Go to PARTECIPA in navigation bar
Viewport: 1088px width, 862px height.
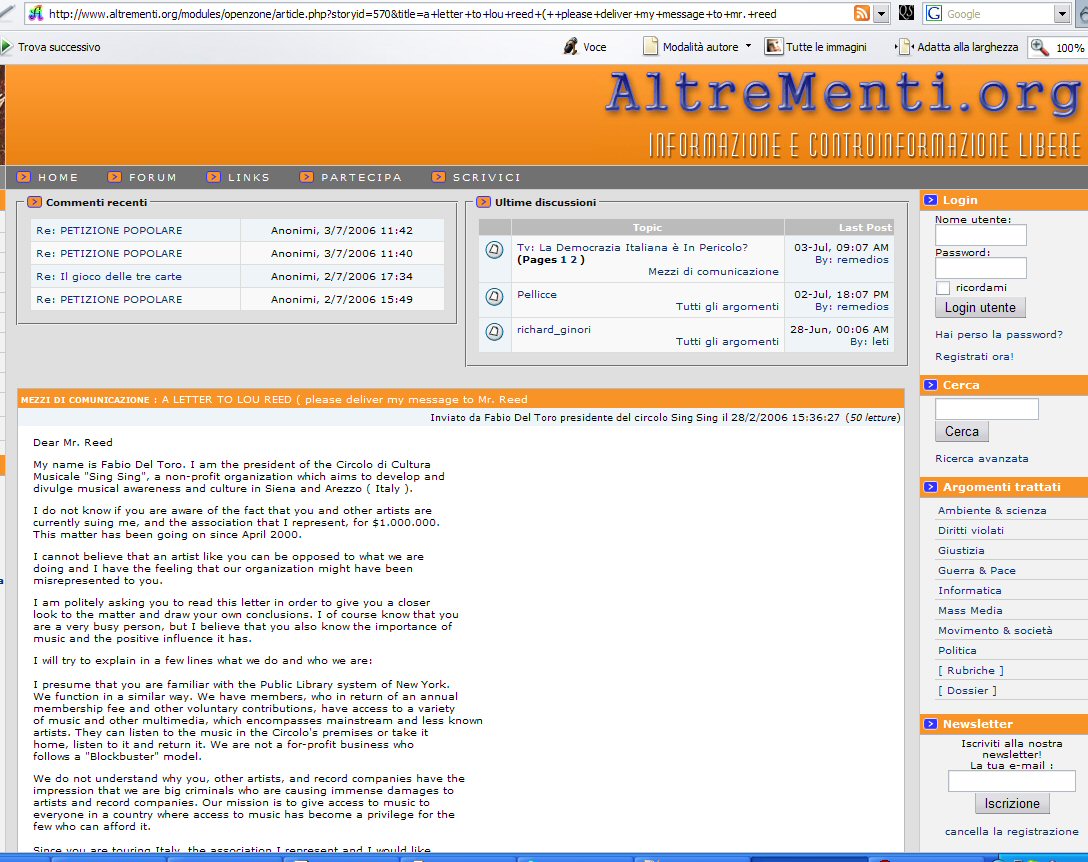[361, 177]
